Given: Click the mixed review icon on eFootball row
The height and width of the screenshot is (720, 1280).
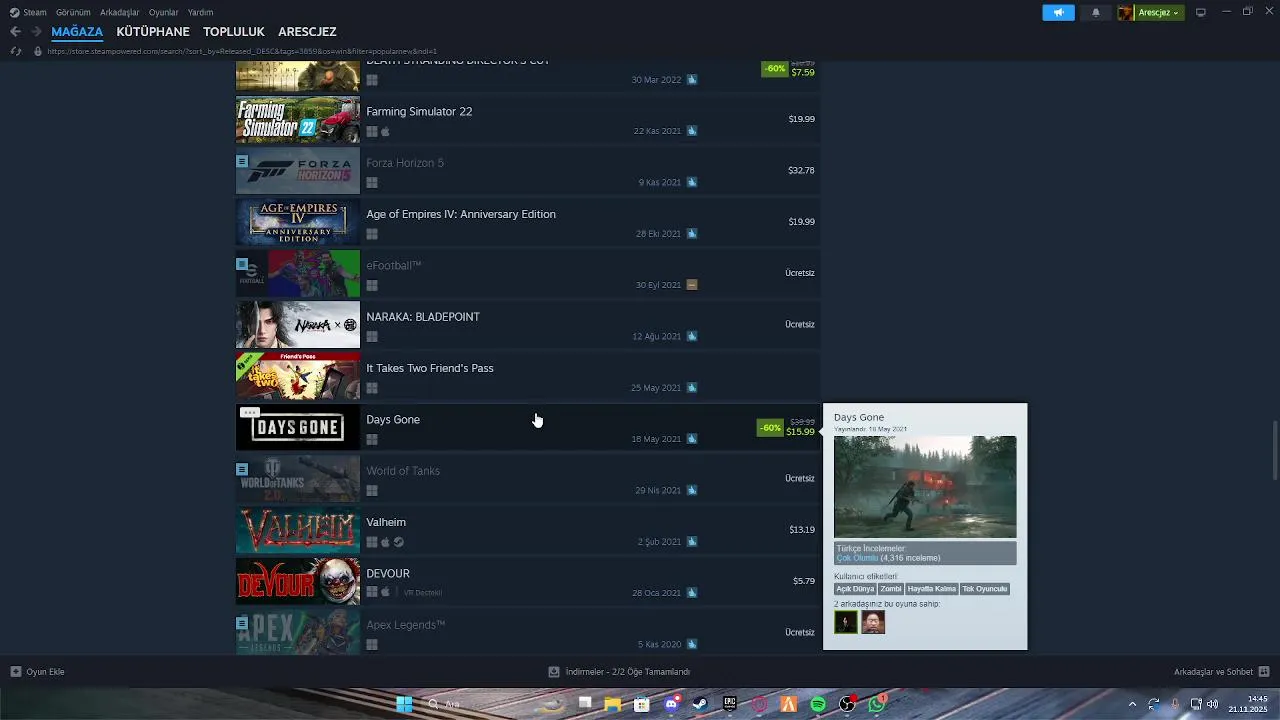Looking at the screenshot, I should 691,285.
